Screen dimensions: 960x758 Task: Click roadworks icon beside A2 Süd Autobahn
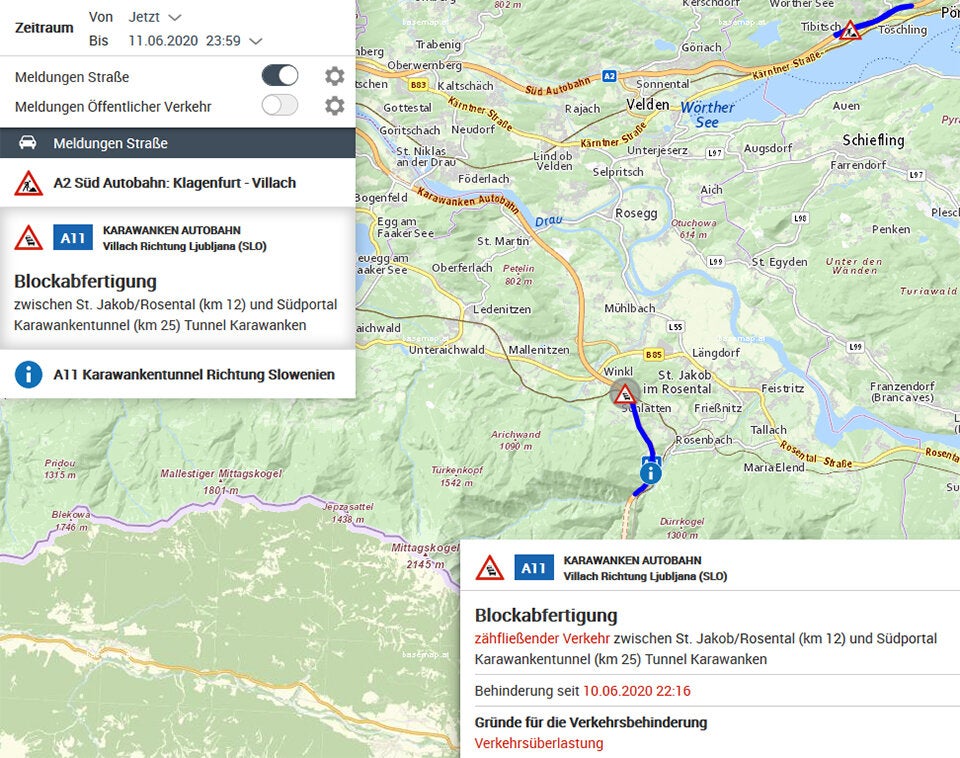[28, 183]
